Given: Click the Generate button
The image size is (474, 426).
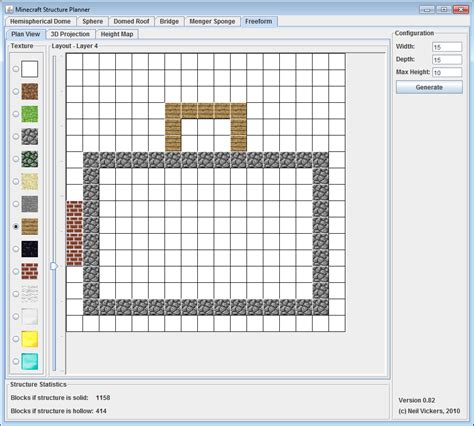Looking at the screenshot, I should (429, 87).
